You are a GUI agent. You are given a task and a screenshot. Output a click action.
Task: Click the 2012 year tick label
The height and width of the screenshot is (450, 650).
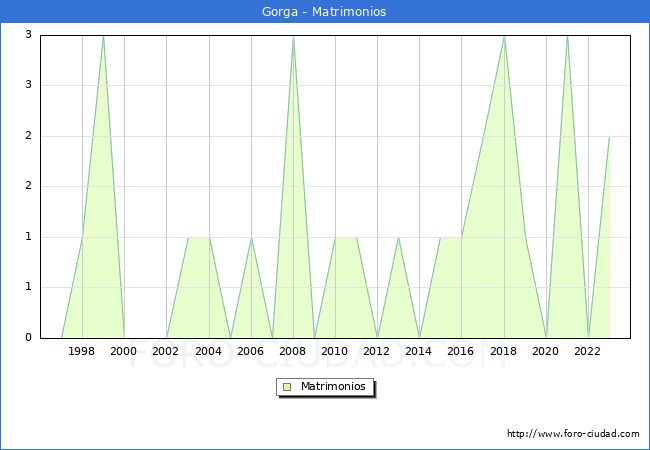(x=377, y=351)
